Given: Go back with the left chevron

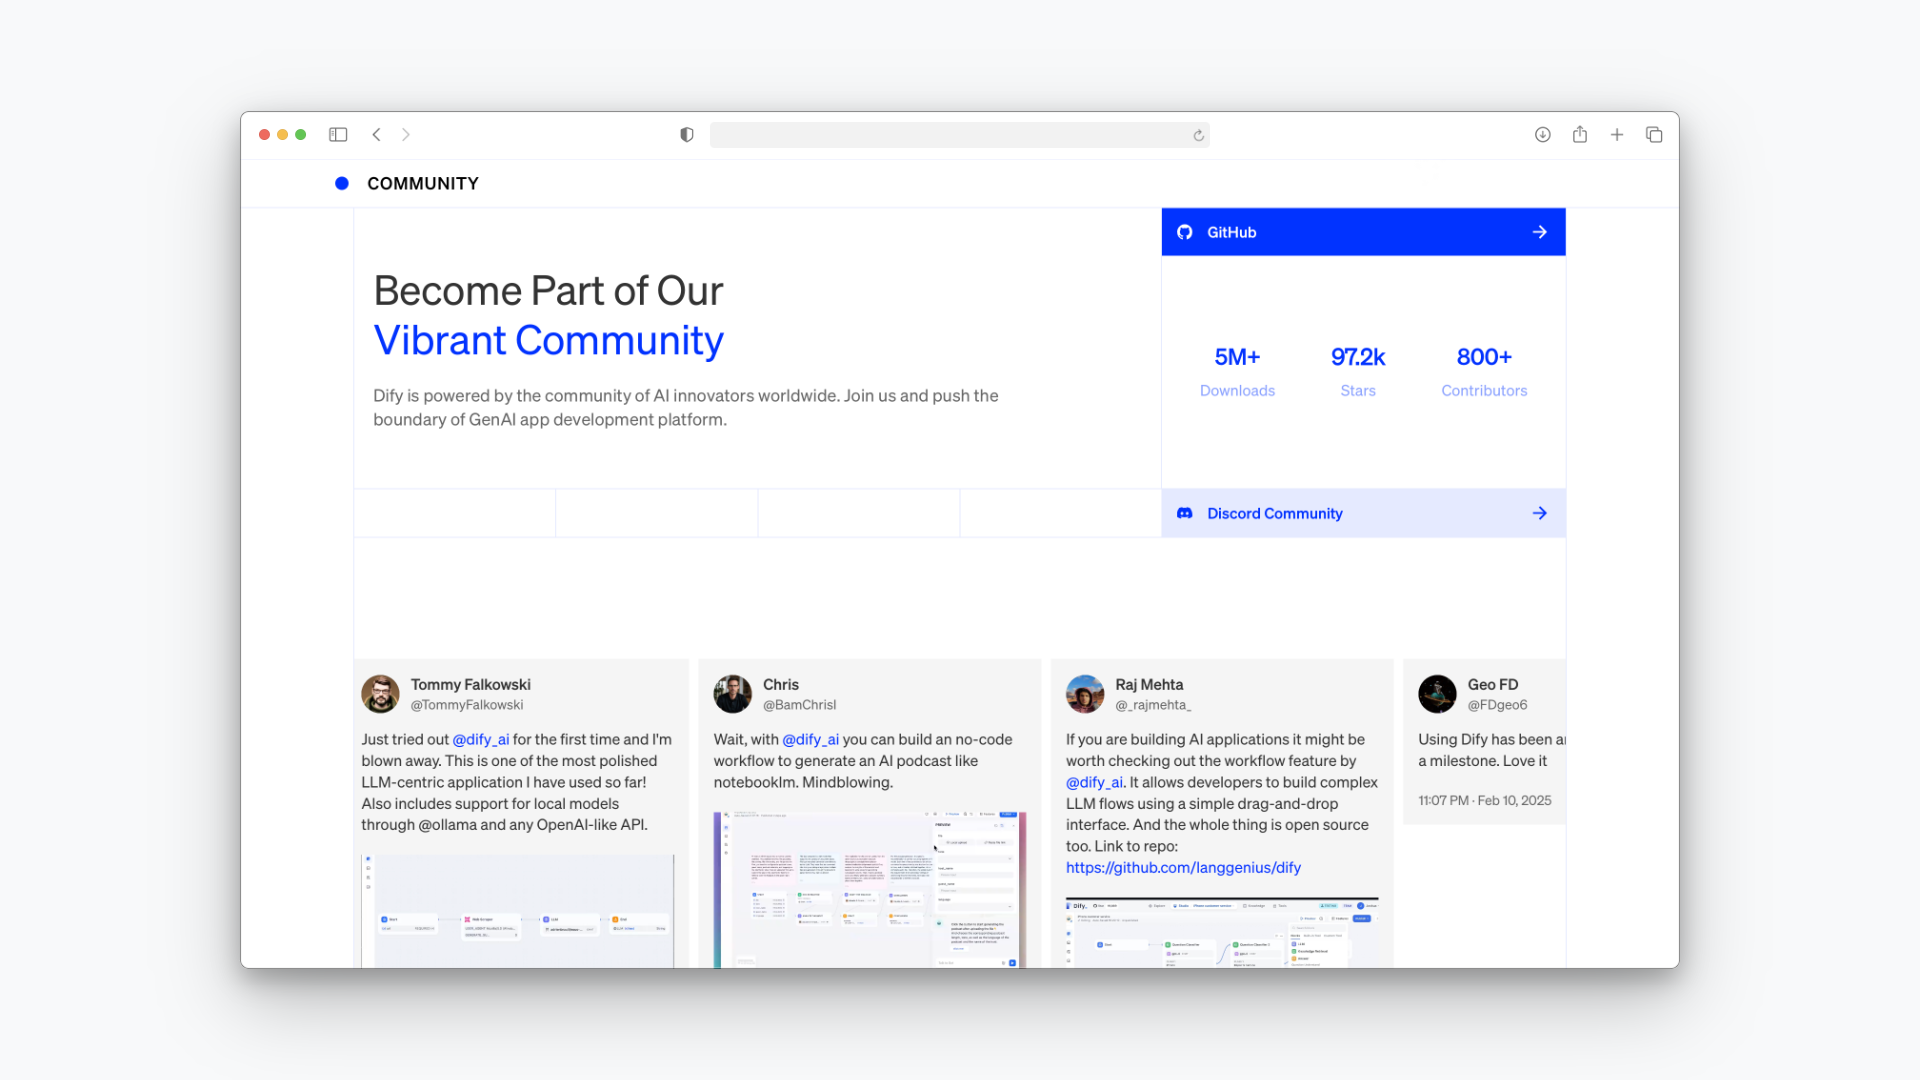Looking at the screenshot, I should click(x=376, y=135).
